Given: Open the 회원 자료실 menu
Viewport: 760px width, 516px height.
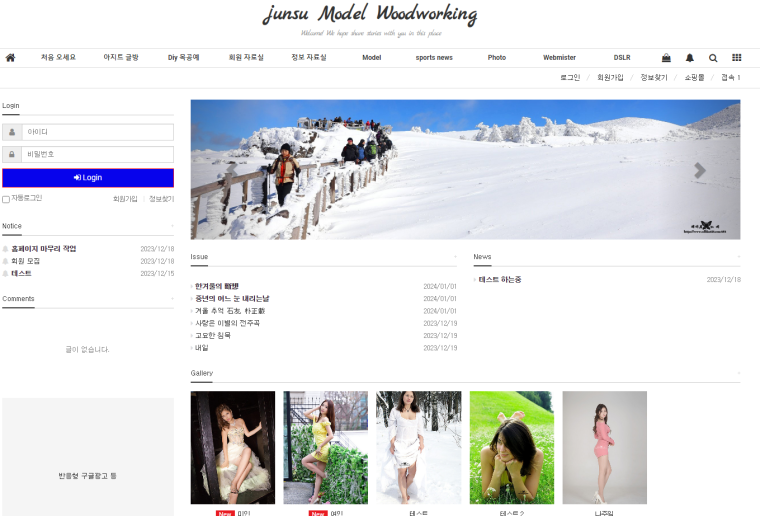Looking at the screenshot, I should [x=246, y=57].
